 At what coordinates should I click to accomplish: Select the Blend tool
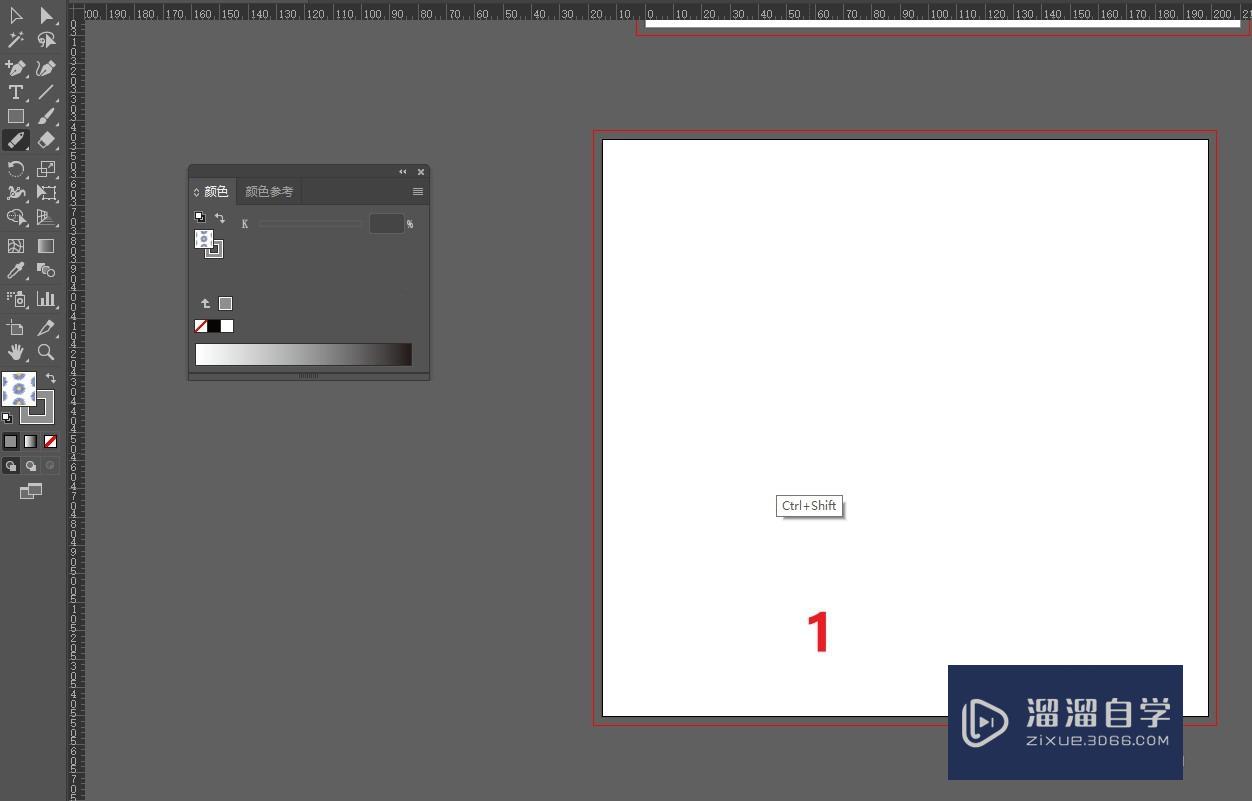point(46,270)
